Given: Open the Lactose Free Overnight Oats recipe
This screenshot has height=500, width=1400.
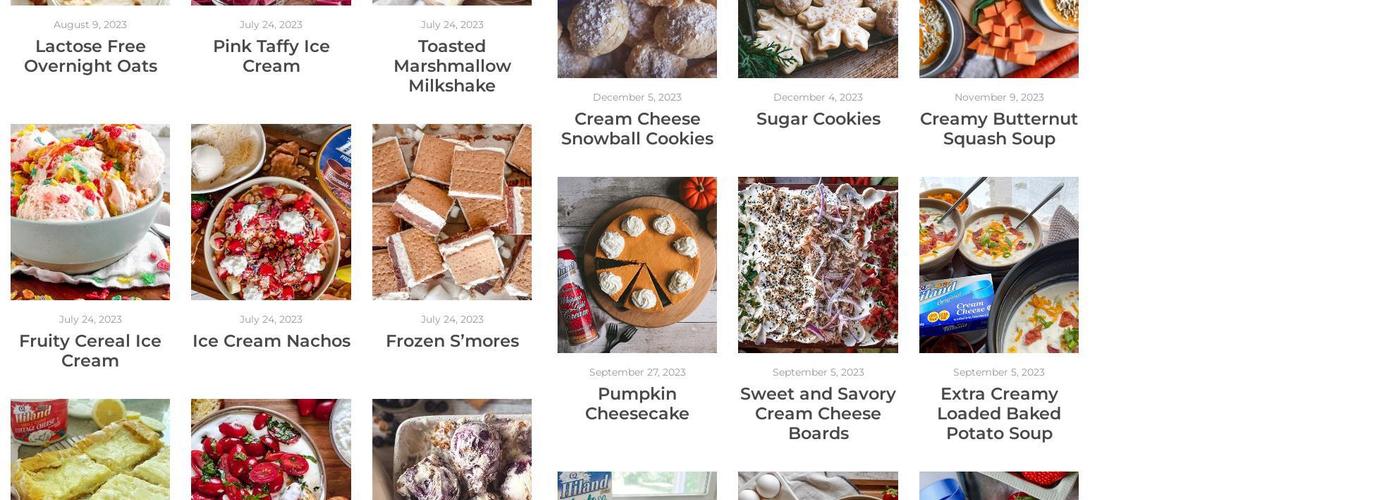Looking at the screenshot, I should [90, 56].
